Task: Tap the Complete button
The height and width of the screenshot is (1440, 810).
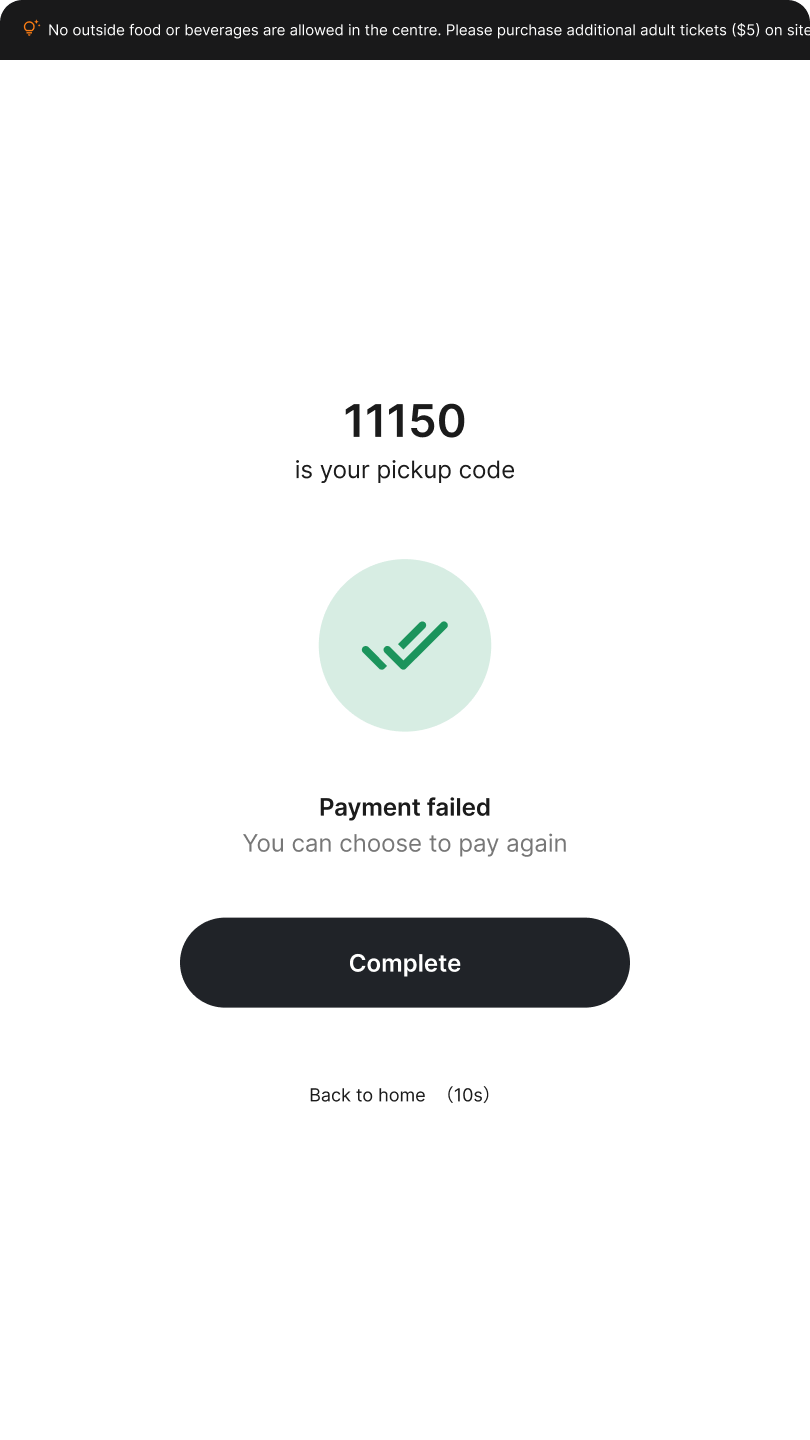Action: [405, 962]
